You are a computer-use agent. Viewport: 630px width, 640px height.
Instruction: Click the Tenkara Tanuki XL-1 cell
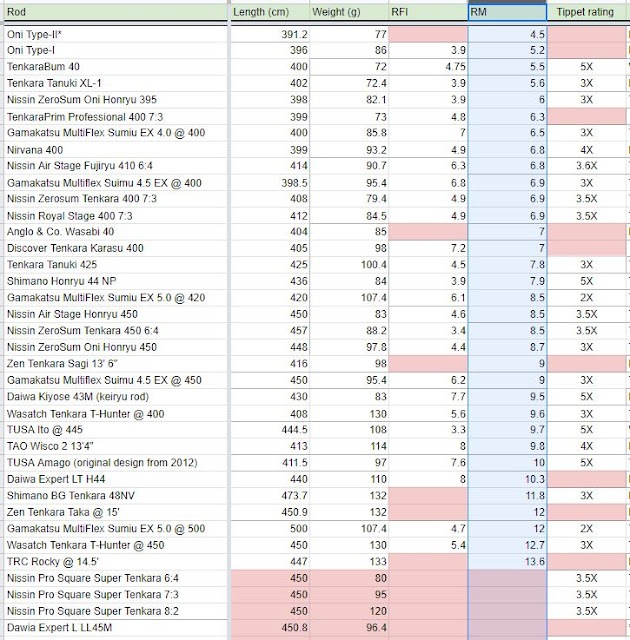115,83
